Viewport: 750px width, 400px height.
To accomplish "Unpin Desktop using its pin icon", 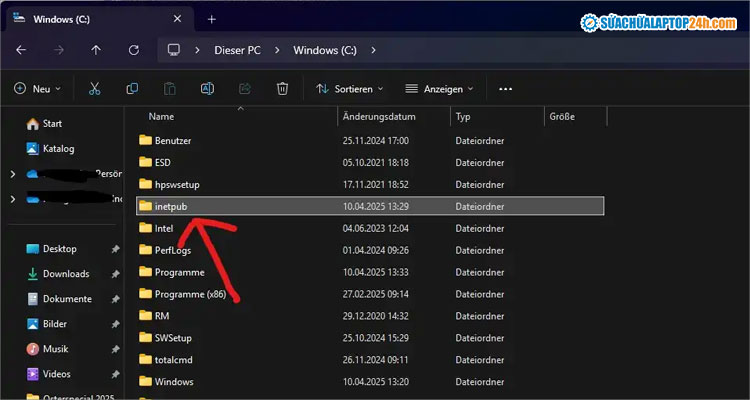I will tap(115, 249).
